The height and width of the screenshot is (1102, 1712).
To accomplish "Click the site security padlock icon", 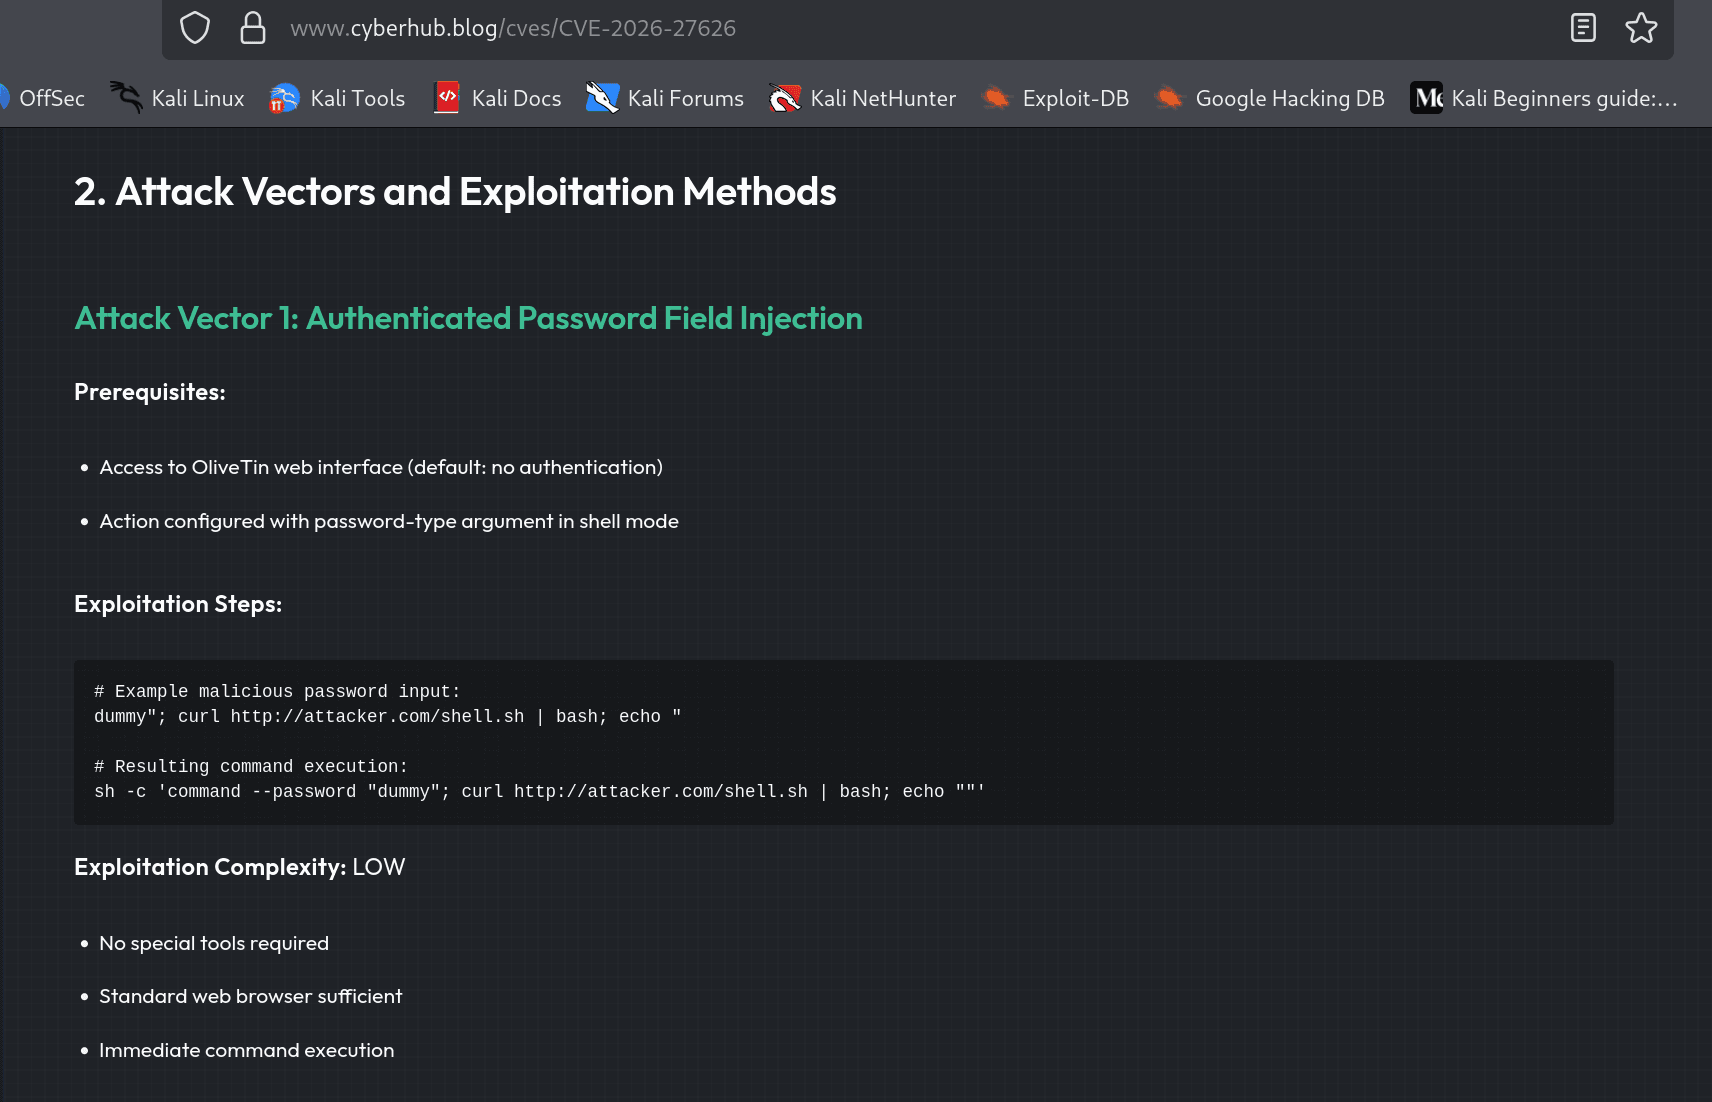I will pos(253,28).
